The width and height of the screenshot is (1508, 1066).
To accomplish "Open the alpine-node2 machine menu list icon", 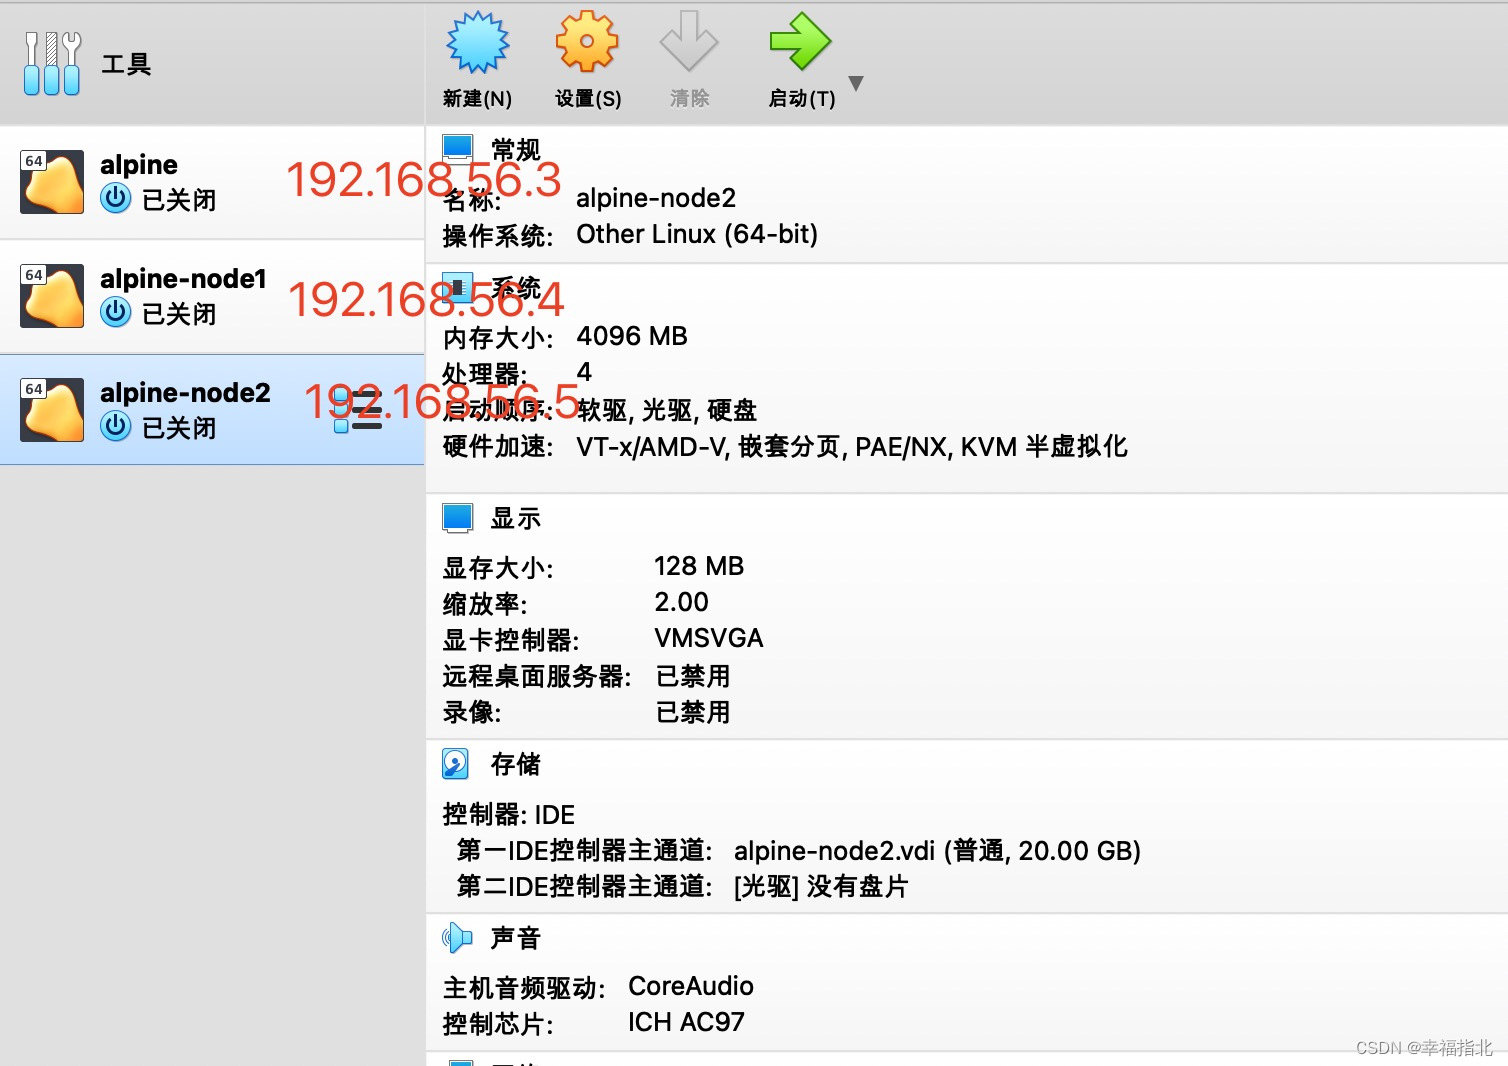I will click(358, 410).
